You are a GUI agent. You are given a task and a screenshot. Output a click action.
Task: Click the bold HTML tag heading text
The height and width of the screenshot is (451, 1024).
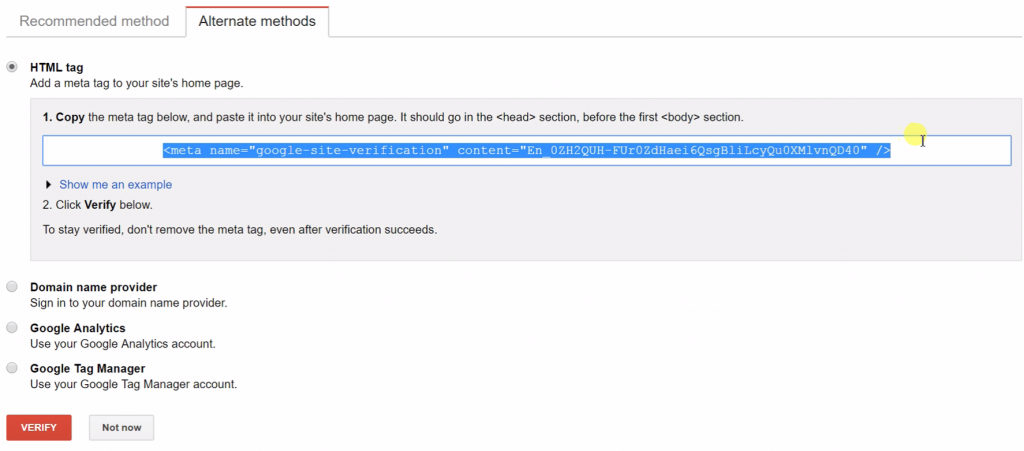(57, 67)
